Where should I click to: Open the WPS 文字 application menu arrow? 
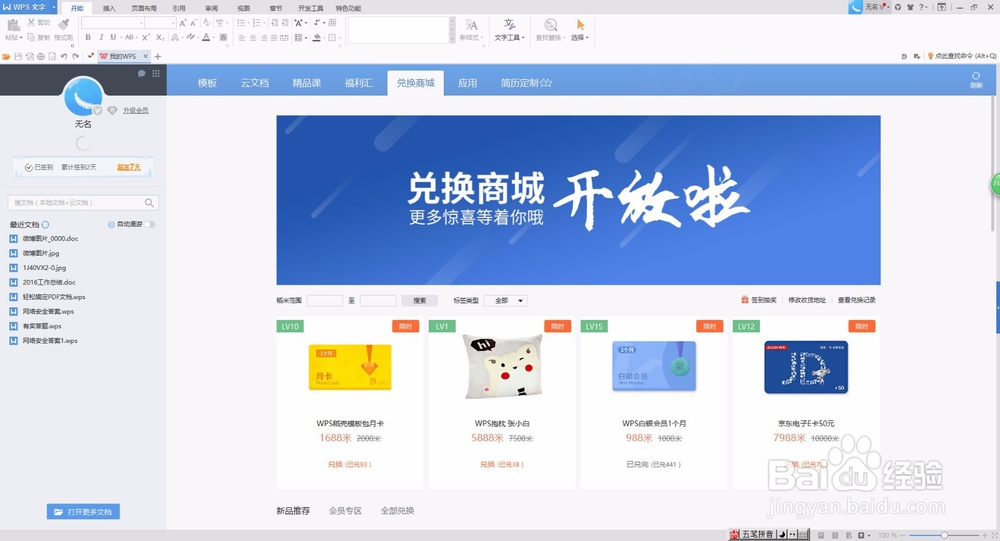pos(54,7)
